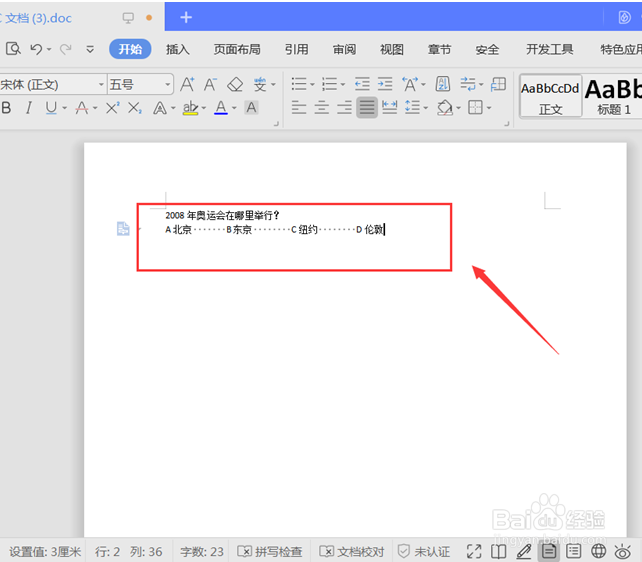Click the phonetic guide 变 icon
The height and width of the screenshot is (562, 642).
coord(260,84)
